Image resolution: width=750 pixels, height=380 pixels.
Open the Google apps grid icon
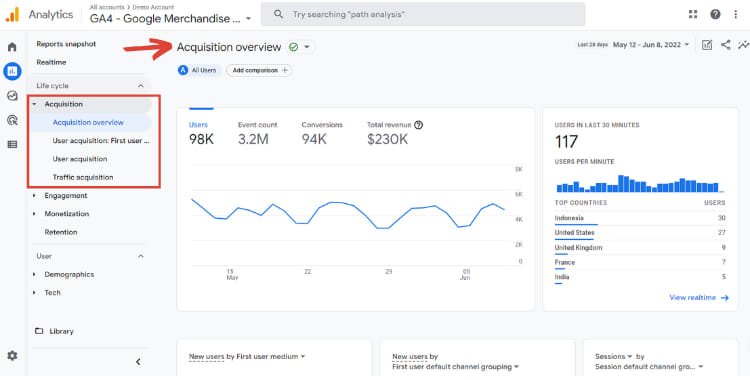pos(693,14)
